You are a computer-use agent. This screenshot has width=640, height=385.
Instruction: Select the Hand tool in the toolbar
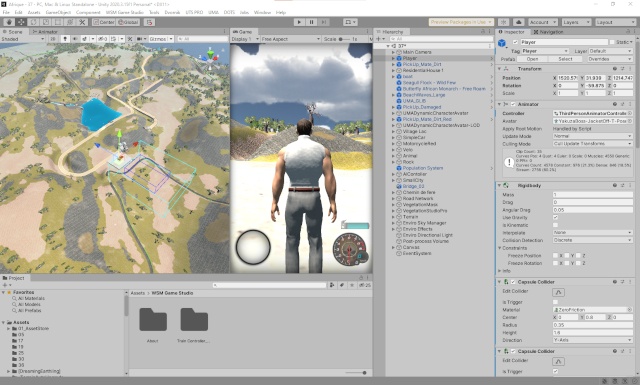pos(9,22)
